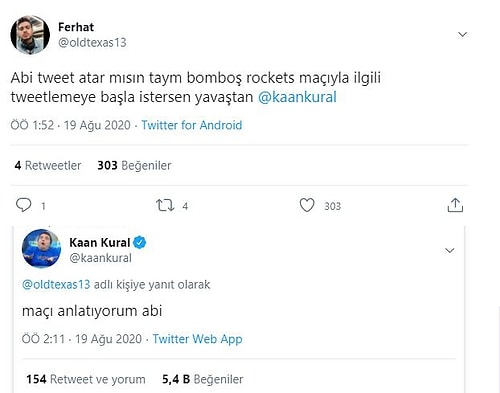Open Ferhat's profile picture

tap(30, 35)
